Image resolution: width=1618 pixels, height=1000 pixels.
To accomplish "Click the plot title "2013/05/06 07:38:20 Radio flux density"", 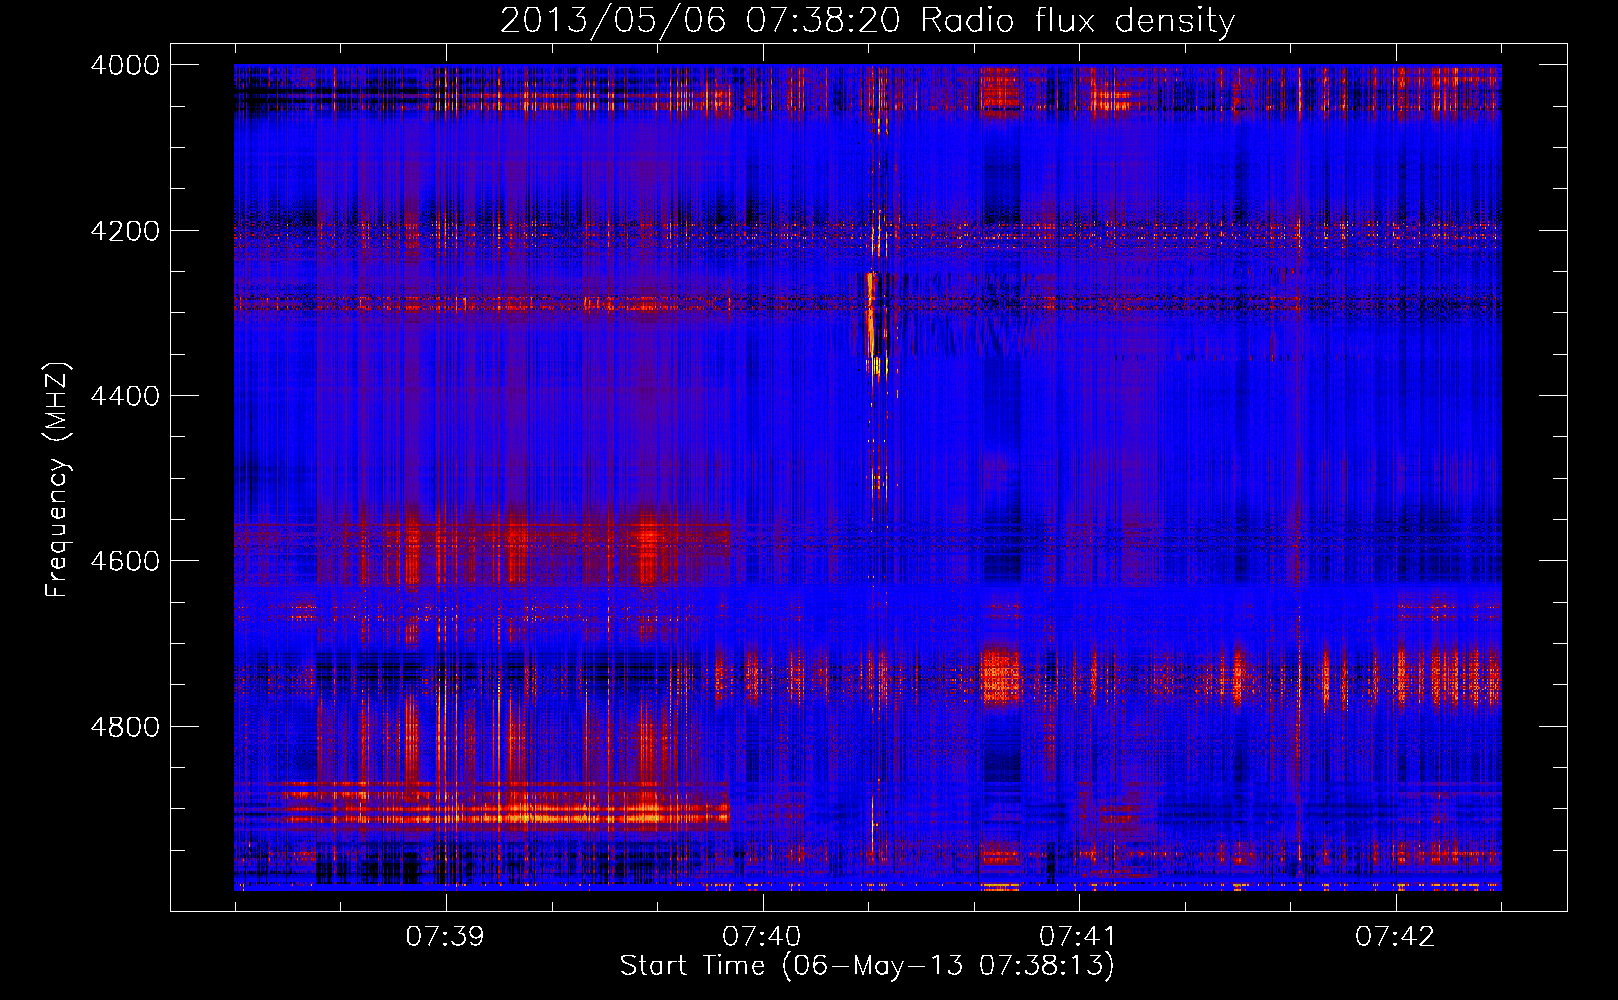I will (x=867, y=20).
